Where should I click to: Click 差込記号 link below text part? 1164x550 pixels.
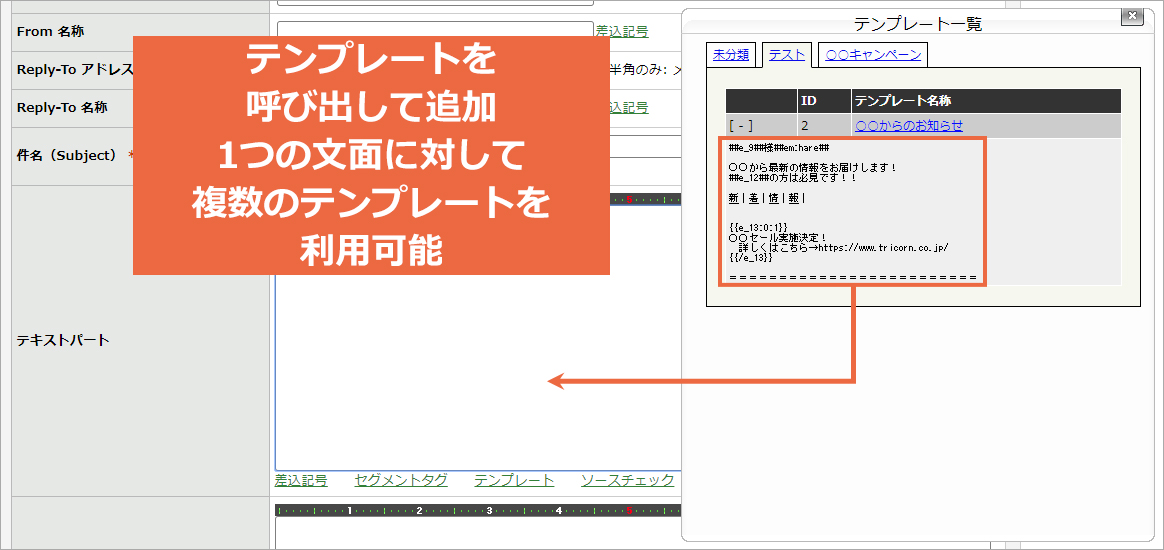click(x=301, y=480)
